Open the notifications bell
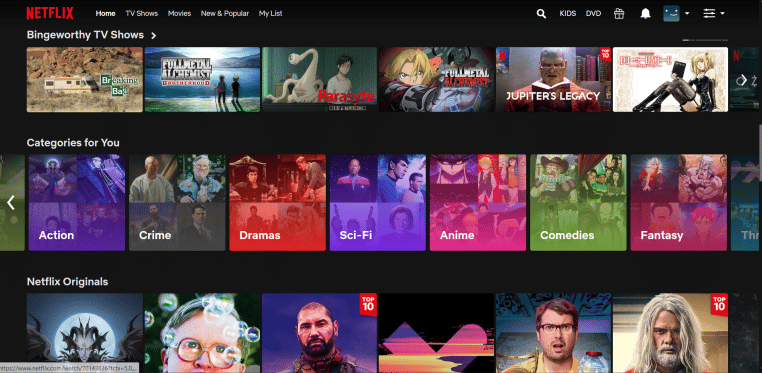The height and width of the screenshot is (373, 762). pos(645,14)
